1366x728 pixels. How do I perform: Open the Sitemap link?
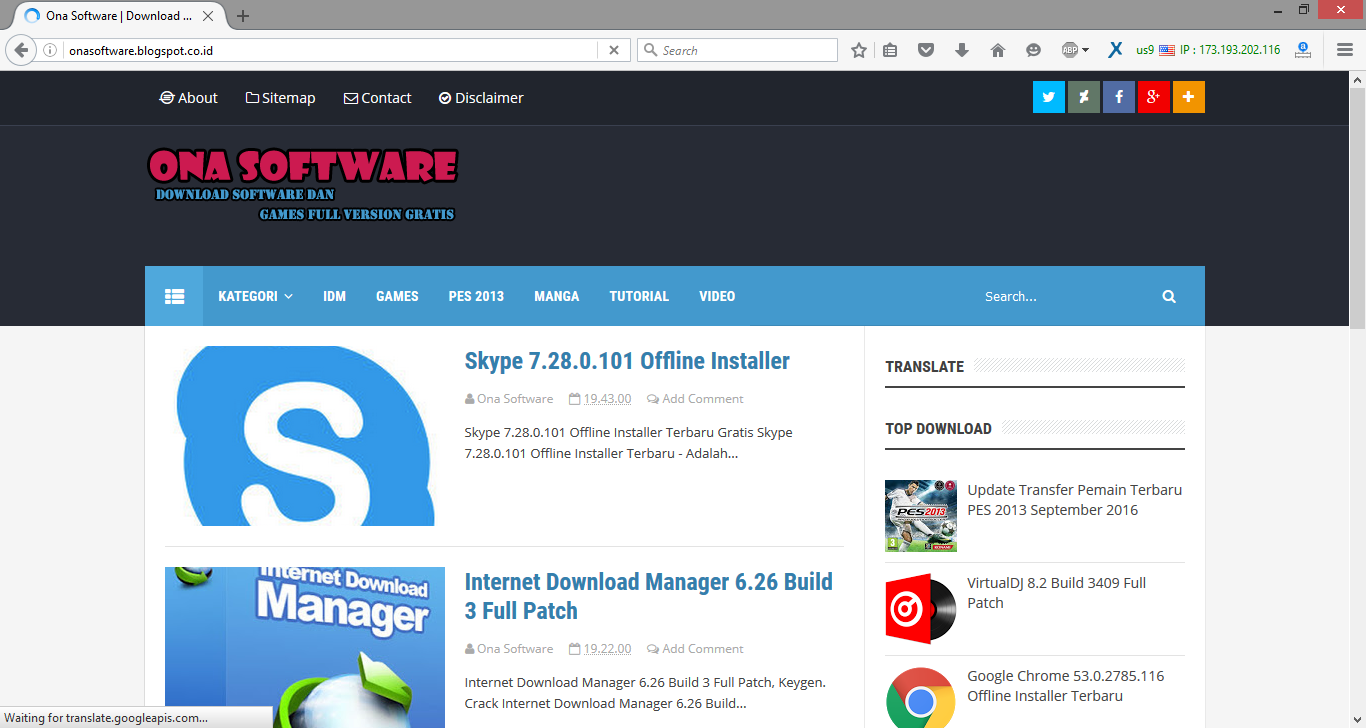[x=281, y=98]
